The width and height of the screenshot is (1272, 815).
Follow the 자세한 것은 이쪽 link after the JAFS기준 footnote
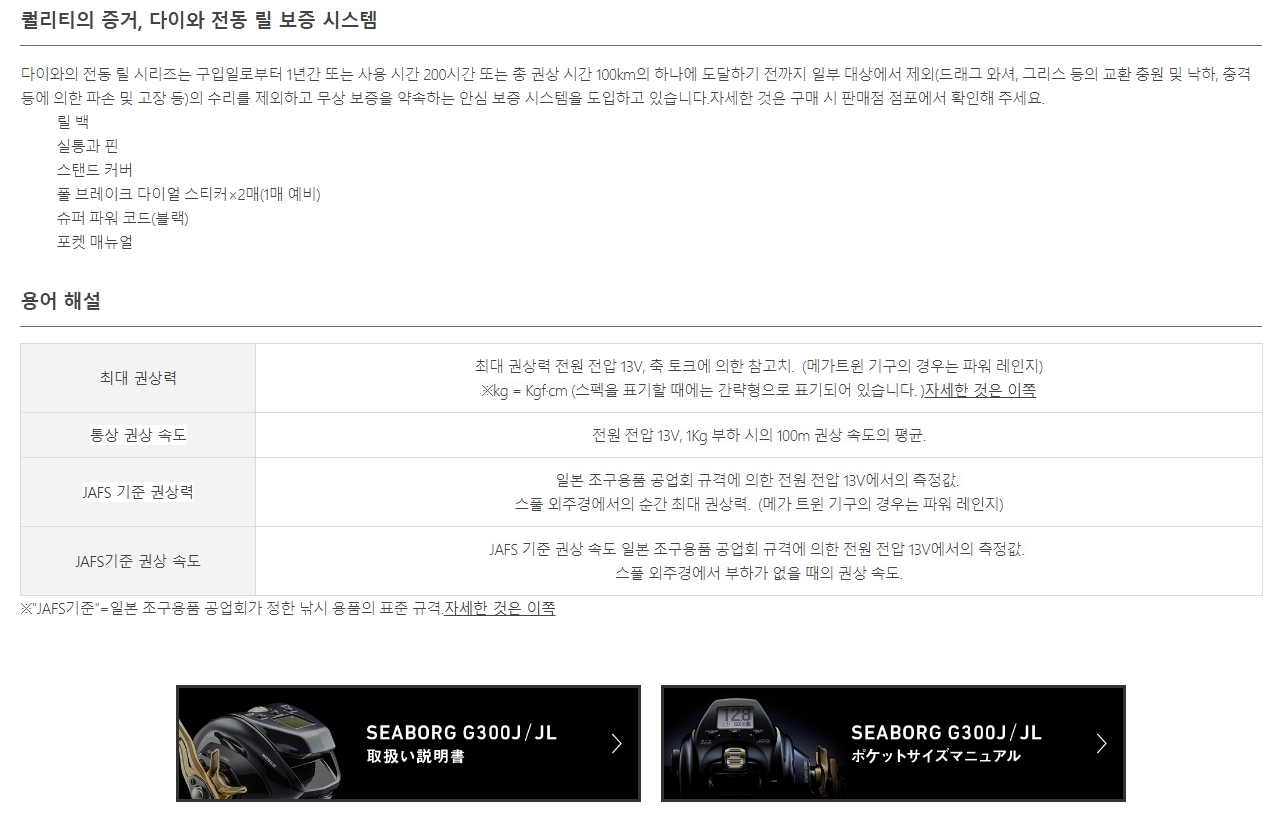click(x=499, y=607)
